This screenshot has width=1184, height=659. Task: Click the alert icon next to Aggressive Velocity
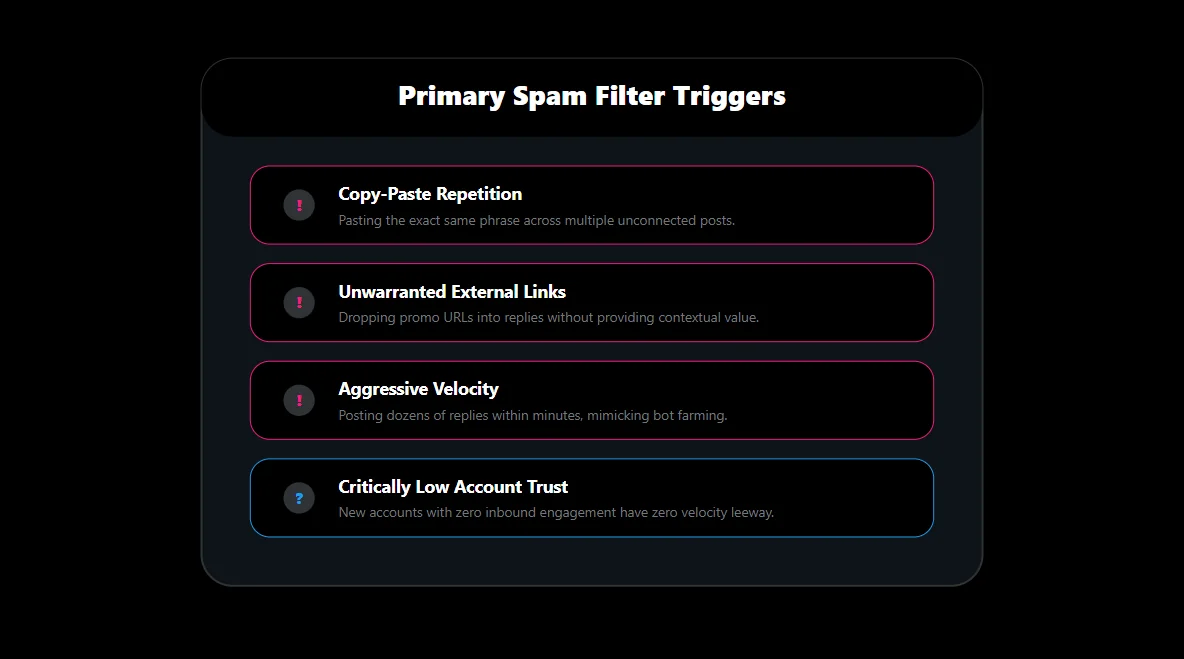(298, 400)
